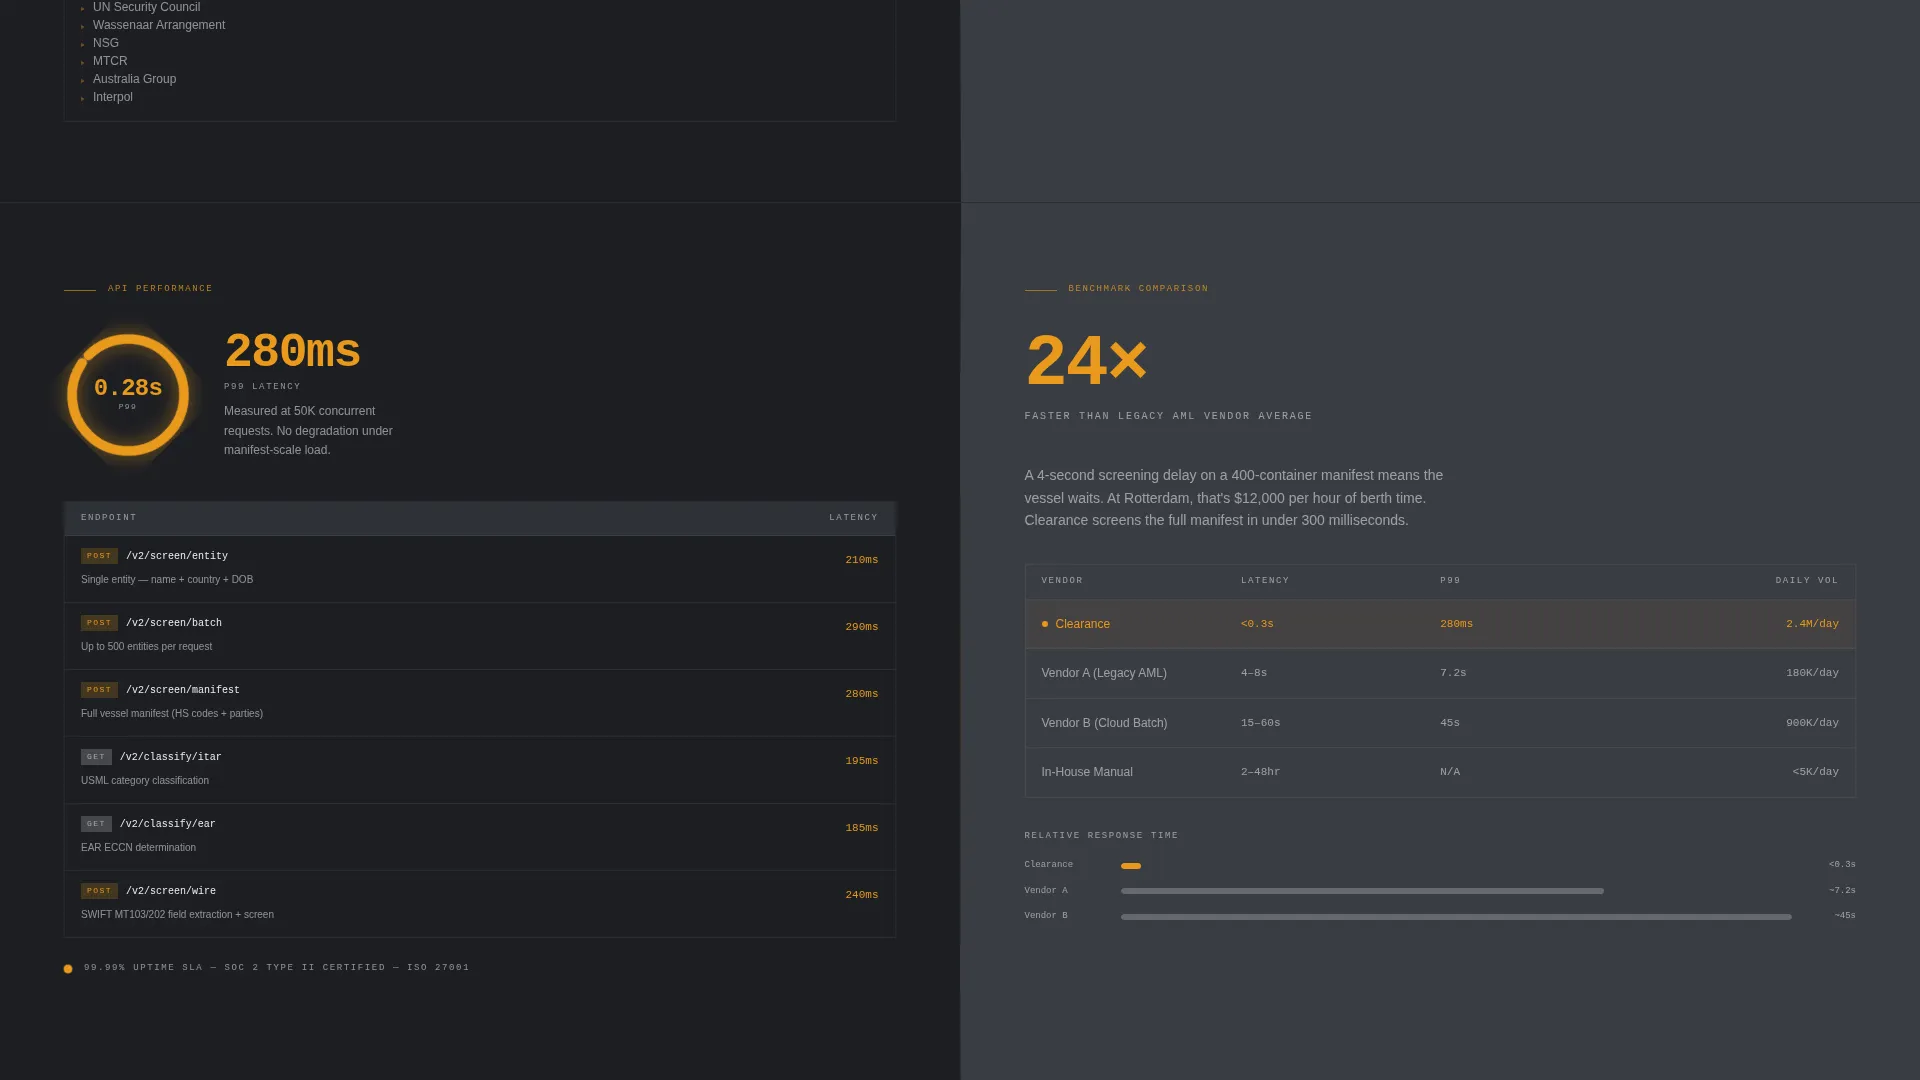Click the FASTER THAN LEGACY AML VENDOR AVERAGE caption
The image size is (1920, 1080).
coord(1168,416)
